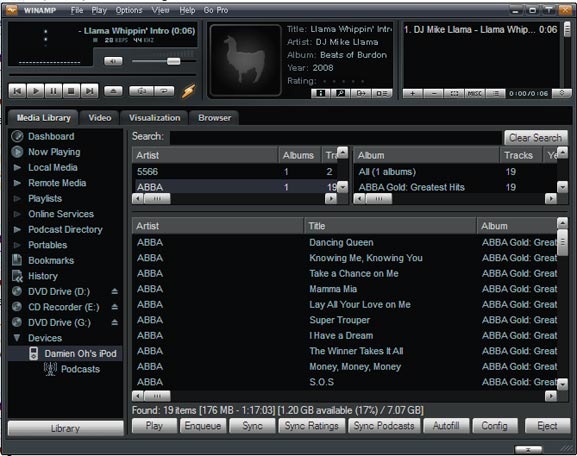Screen dimensions: 577x456
Task: Click the Search input field
Action: 336,137
